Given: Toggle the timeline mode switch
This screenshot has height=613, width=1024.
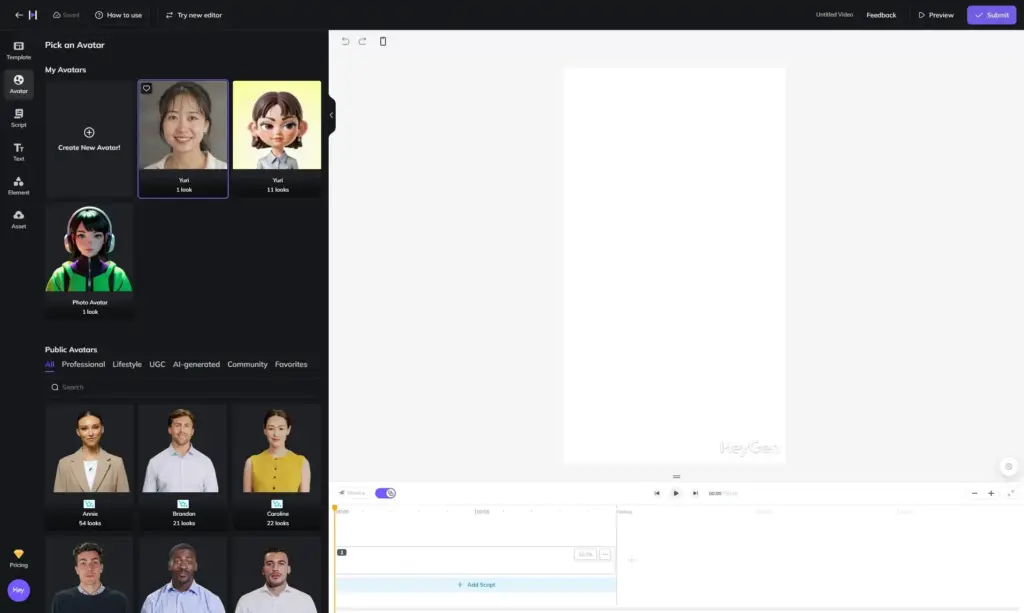Looking at the screenshot, I should tap(385, 493).
